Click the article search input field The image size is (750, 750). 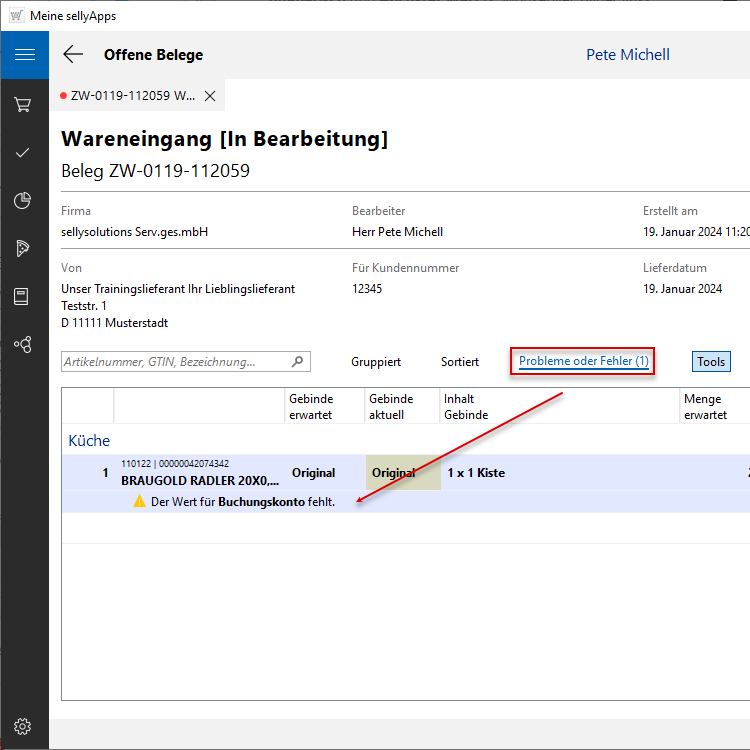tap(175, 362)
